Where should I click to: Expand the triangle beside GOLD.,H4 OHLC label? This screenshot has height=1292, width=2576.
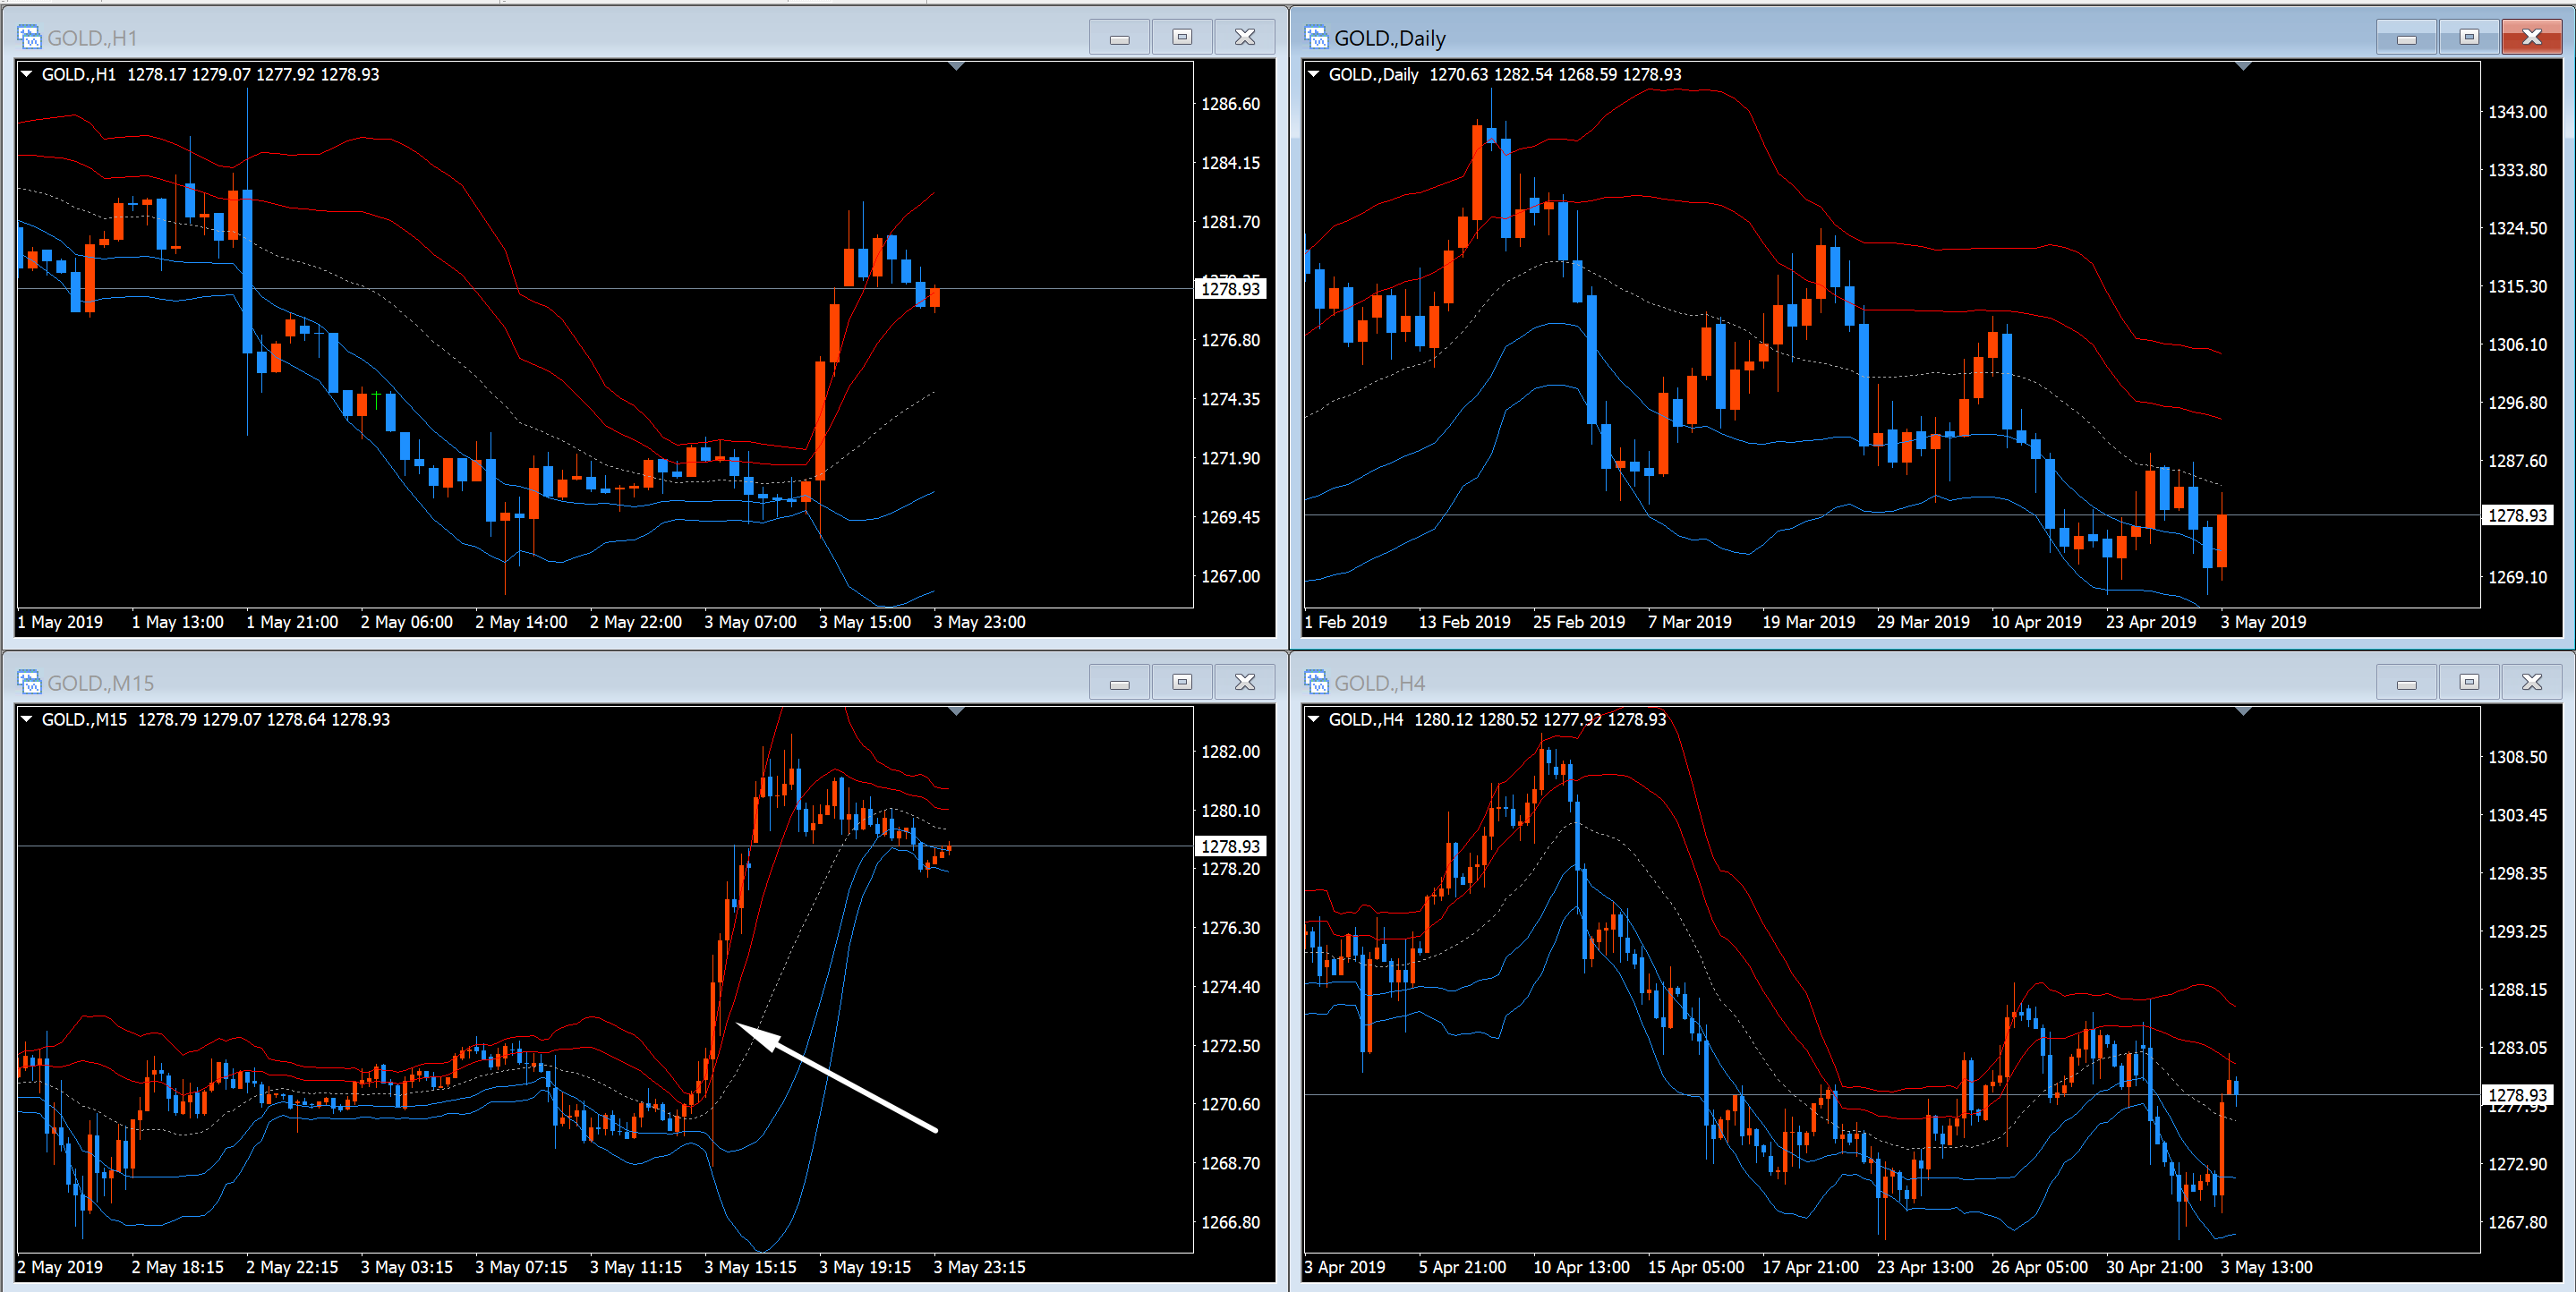point(1314,719)
